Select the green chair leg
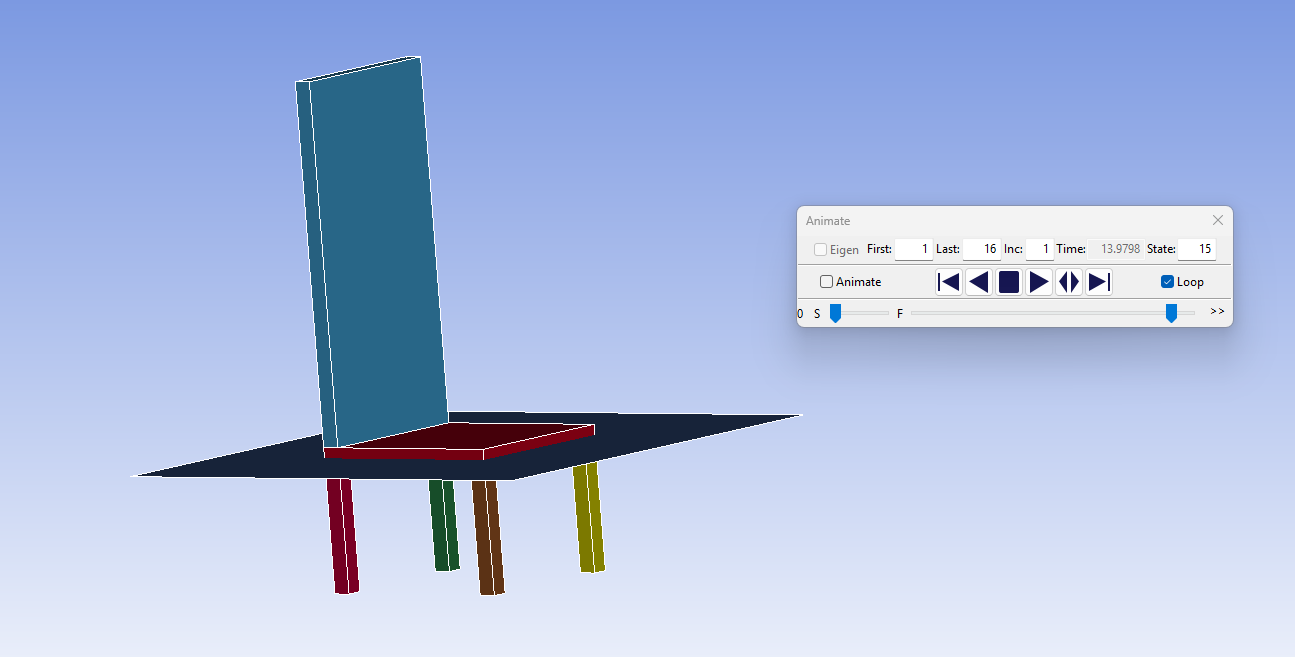Viewport: 1295px width, 657px height. click(x=444, y=525)
